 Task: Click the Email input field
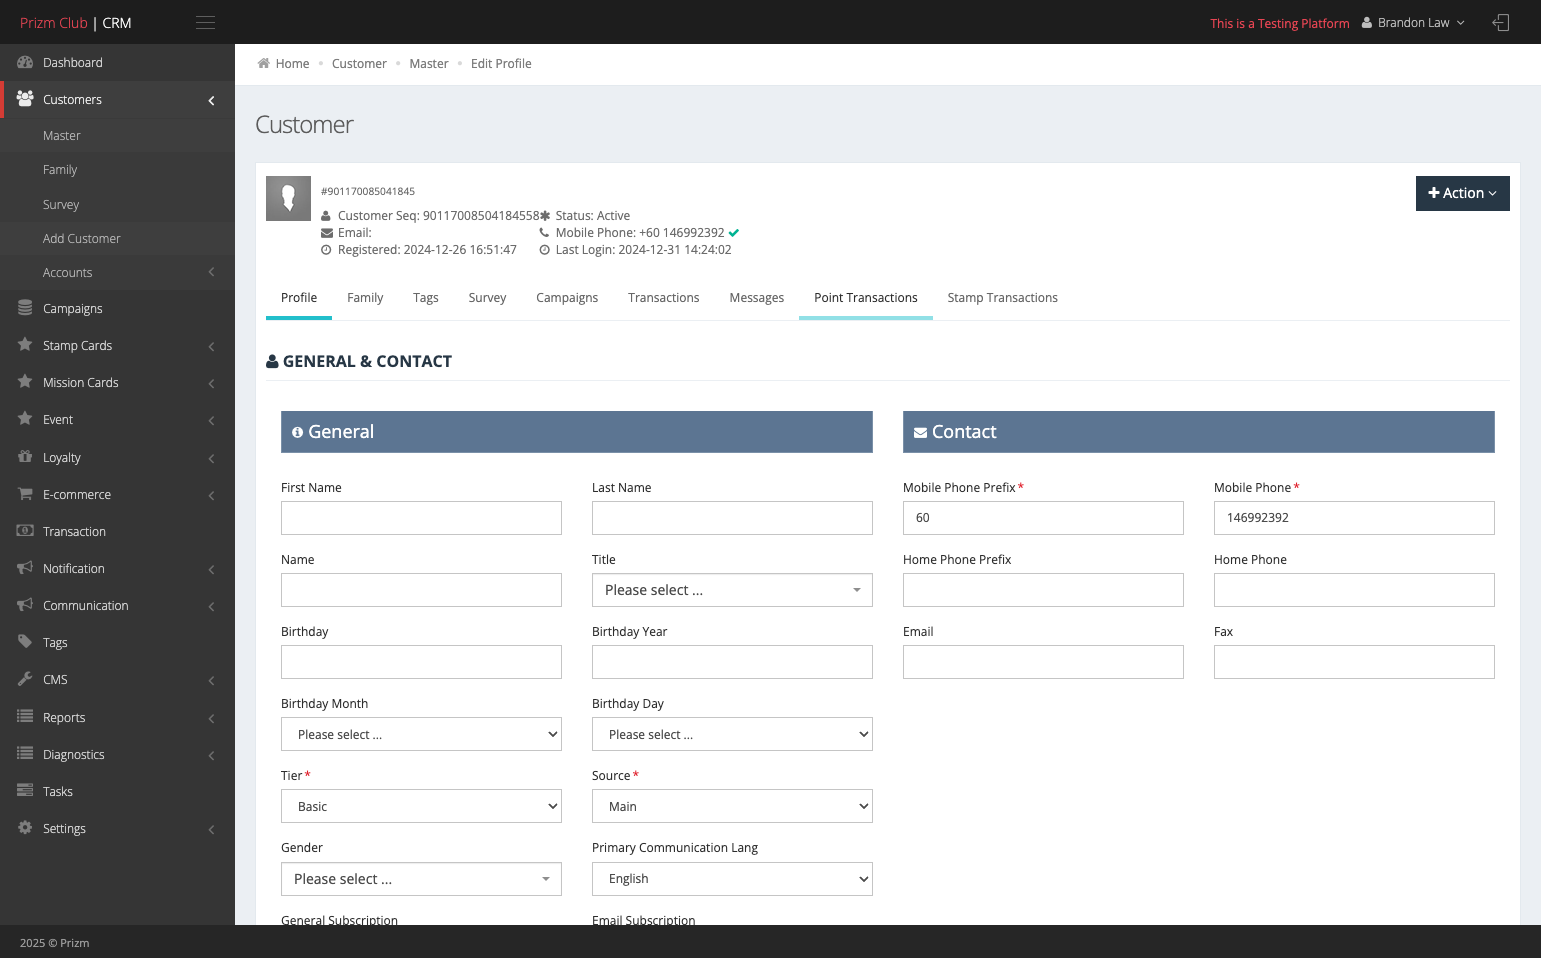click(1043, 662)
